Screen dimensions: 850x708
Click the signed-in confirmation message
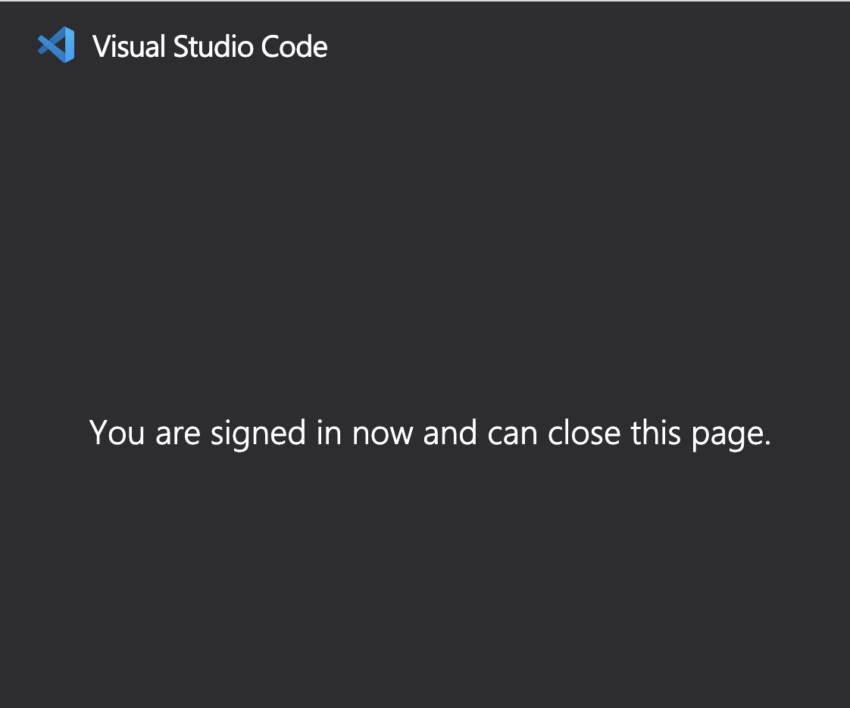(x=430, y=434)
